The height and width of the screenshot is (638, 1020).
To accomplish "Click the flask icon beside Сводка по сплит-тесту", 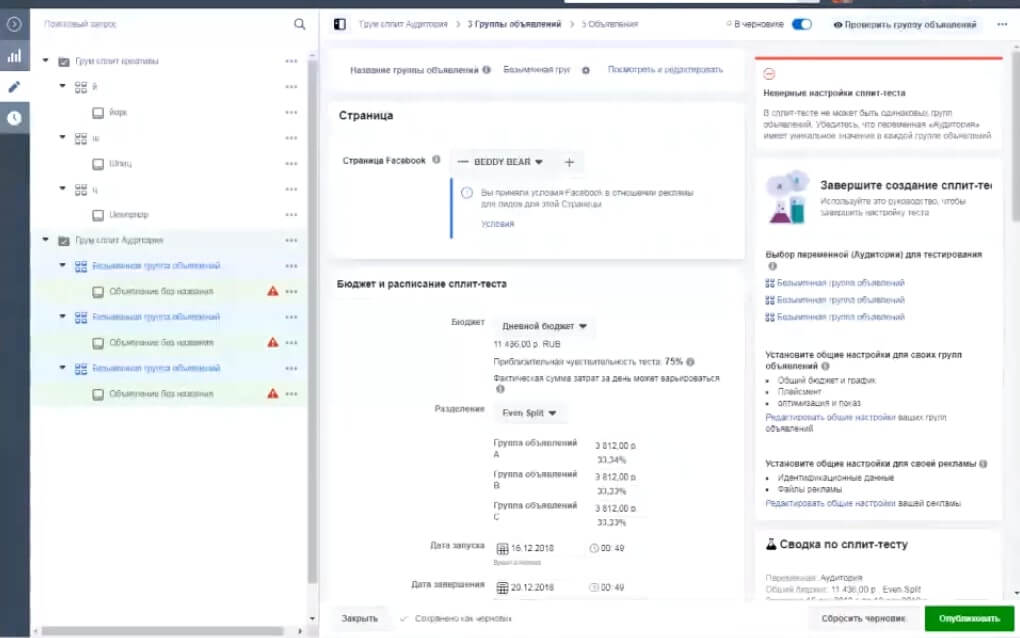I will coord(771,544).
